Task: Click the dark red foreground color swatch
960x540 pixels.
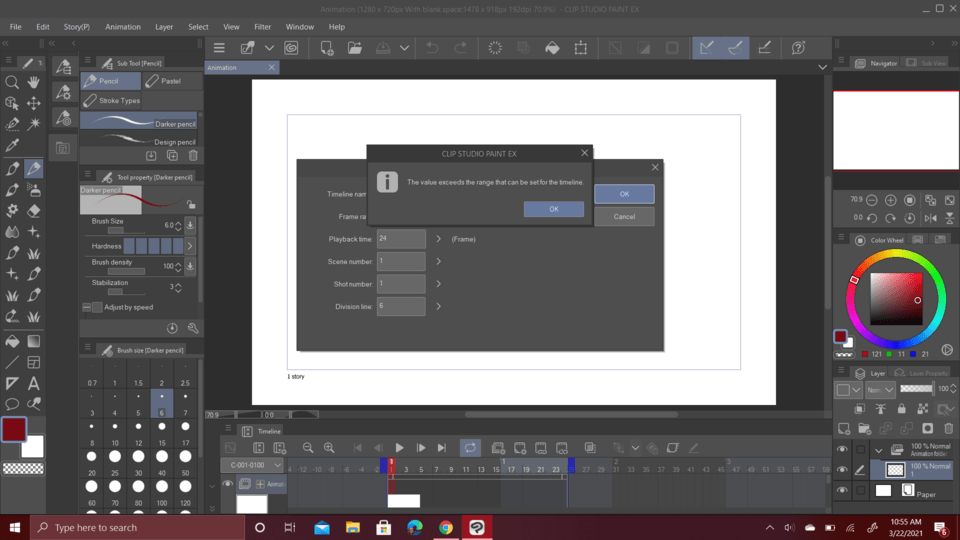Action: pos(13,430)
